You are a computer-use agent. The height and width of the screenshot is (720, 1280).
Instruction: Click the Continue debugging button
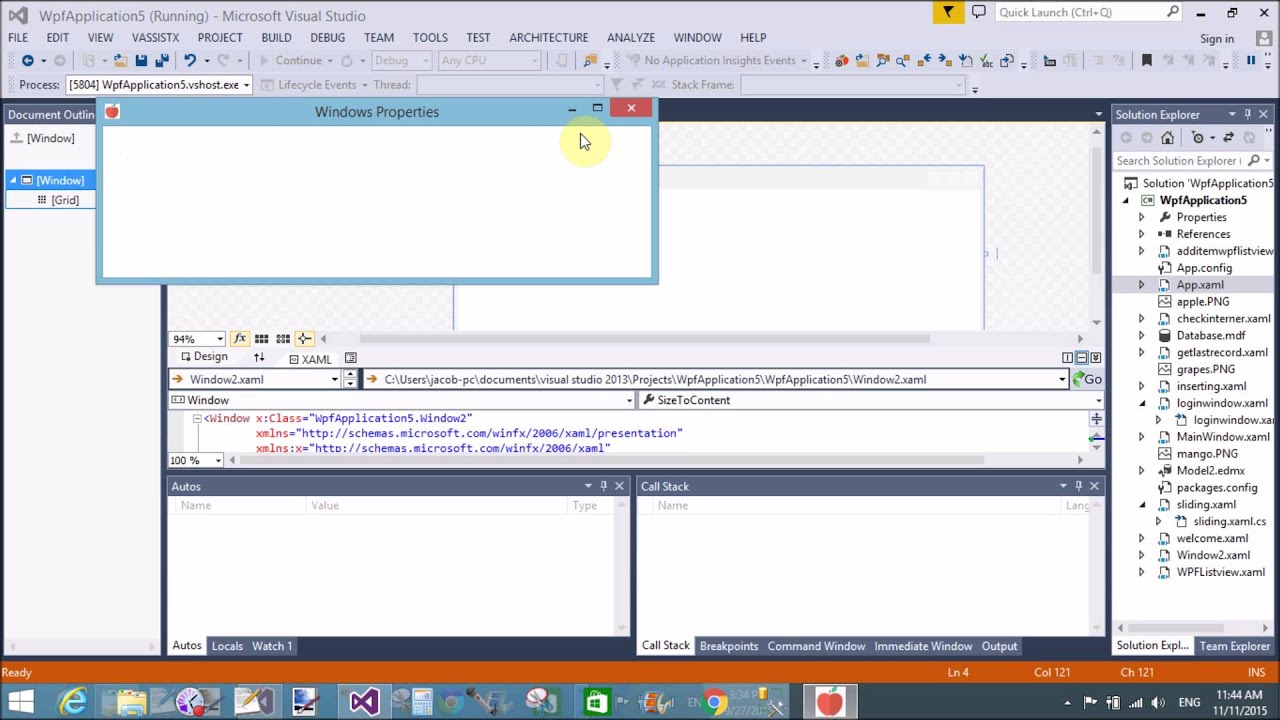(290, 61)
